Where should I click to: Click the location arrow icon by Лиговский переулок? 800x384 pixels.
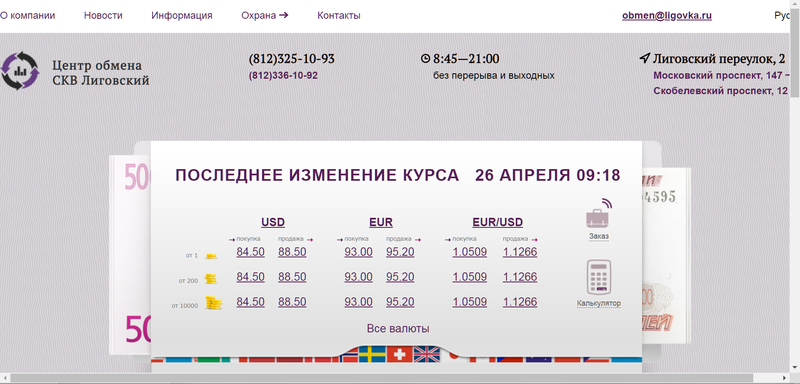click(x=644, y=58)
